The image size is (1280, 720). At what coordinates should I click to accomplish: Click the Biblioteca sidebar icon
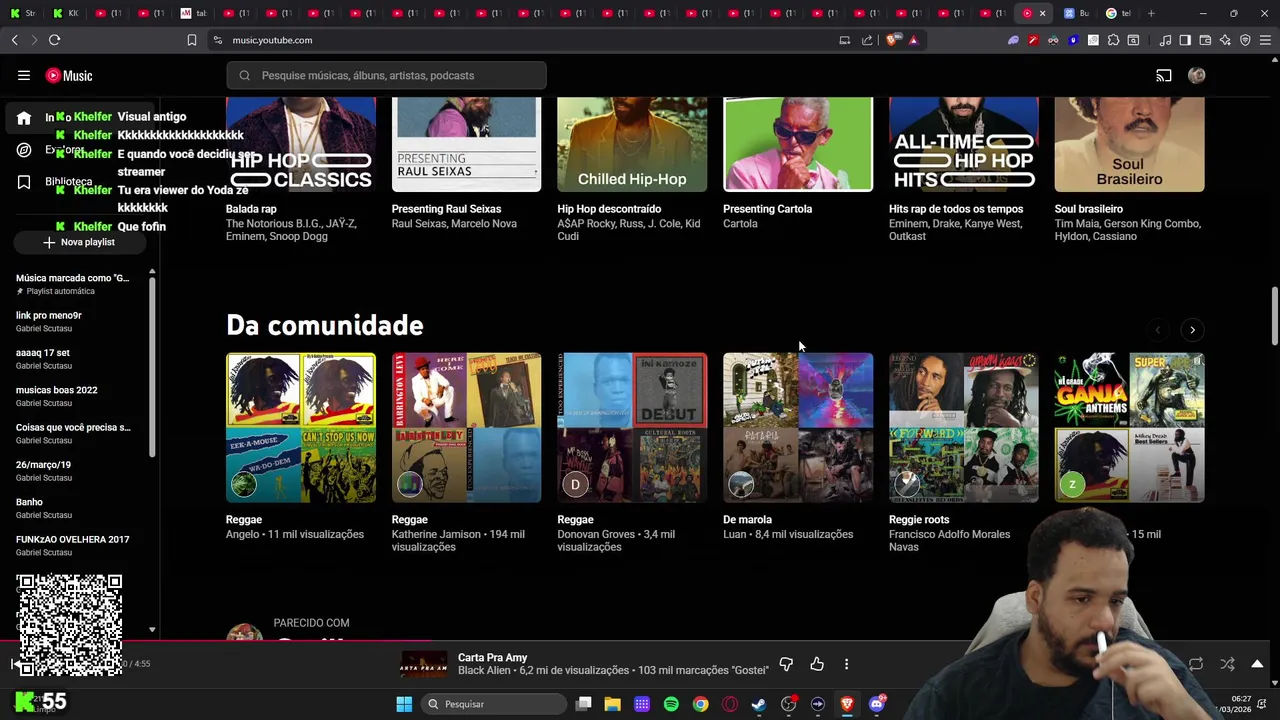point(24,182)
